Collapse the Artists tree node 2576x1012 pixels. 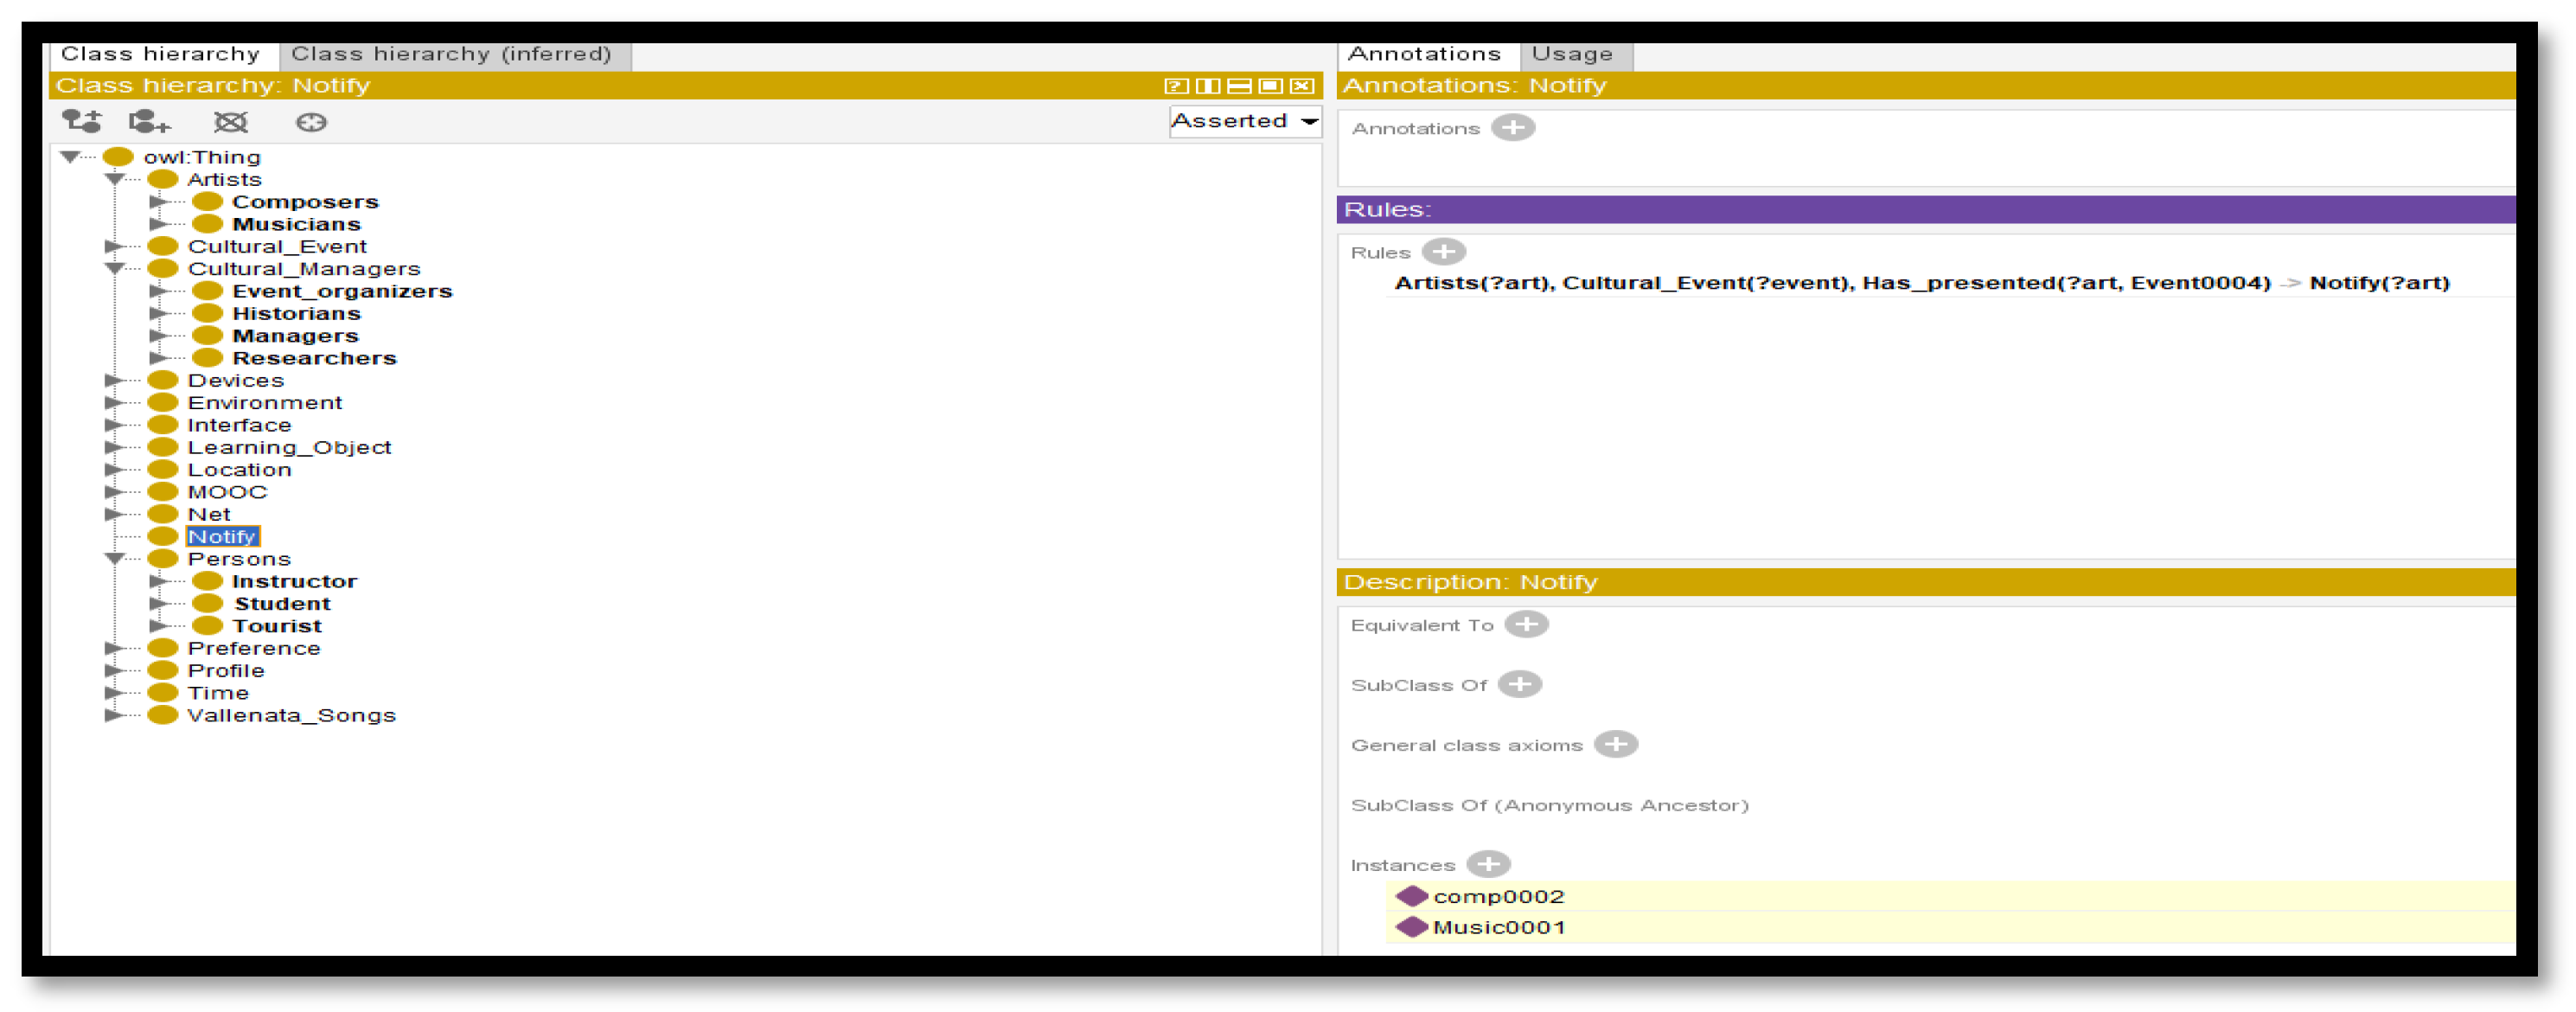(115, 180)
